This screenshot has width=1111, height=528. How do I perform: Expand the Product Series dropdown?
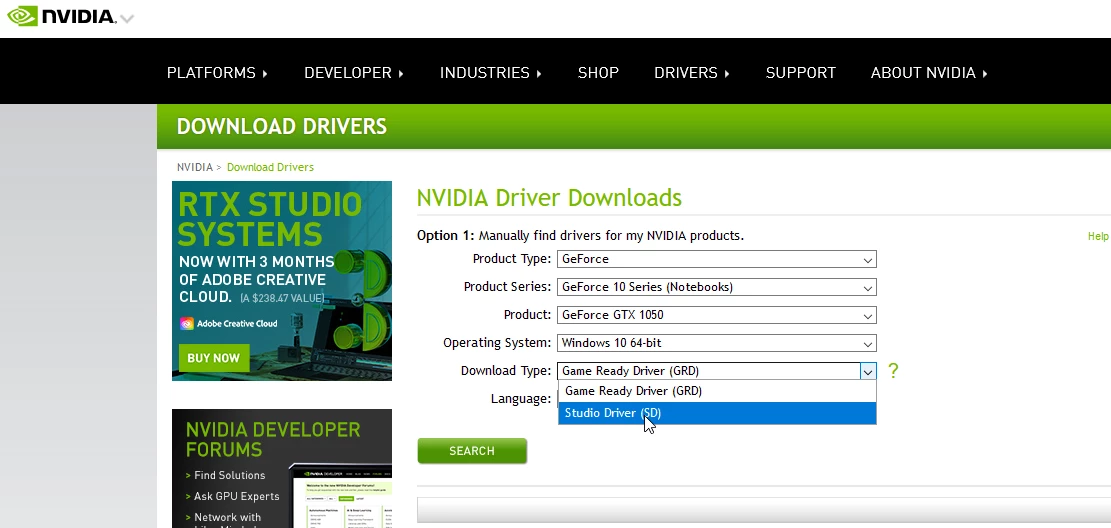pos(717,287)
